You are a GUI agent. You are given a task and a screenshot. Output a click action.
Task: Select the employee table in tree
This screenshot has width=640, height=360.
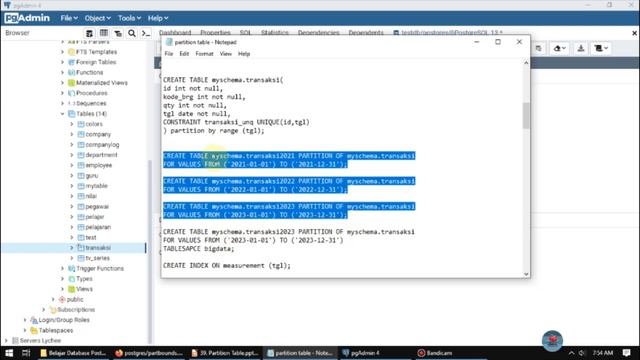point(98,165)
